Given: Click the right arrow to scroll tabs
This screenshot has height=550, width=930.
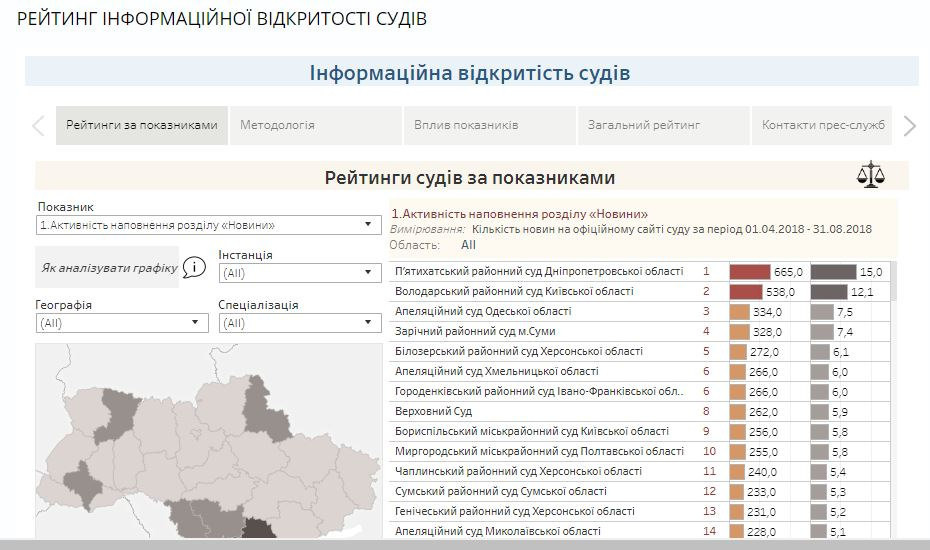Looking at the screenshot, I should (x=909, y=126).
